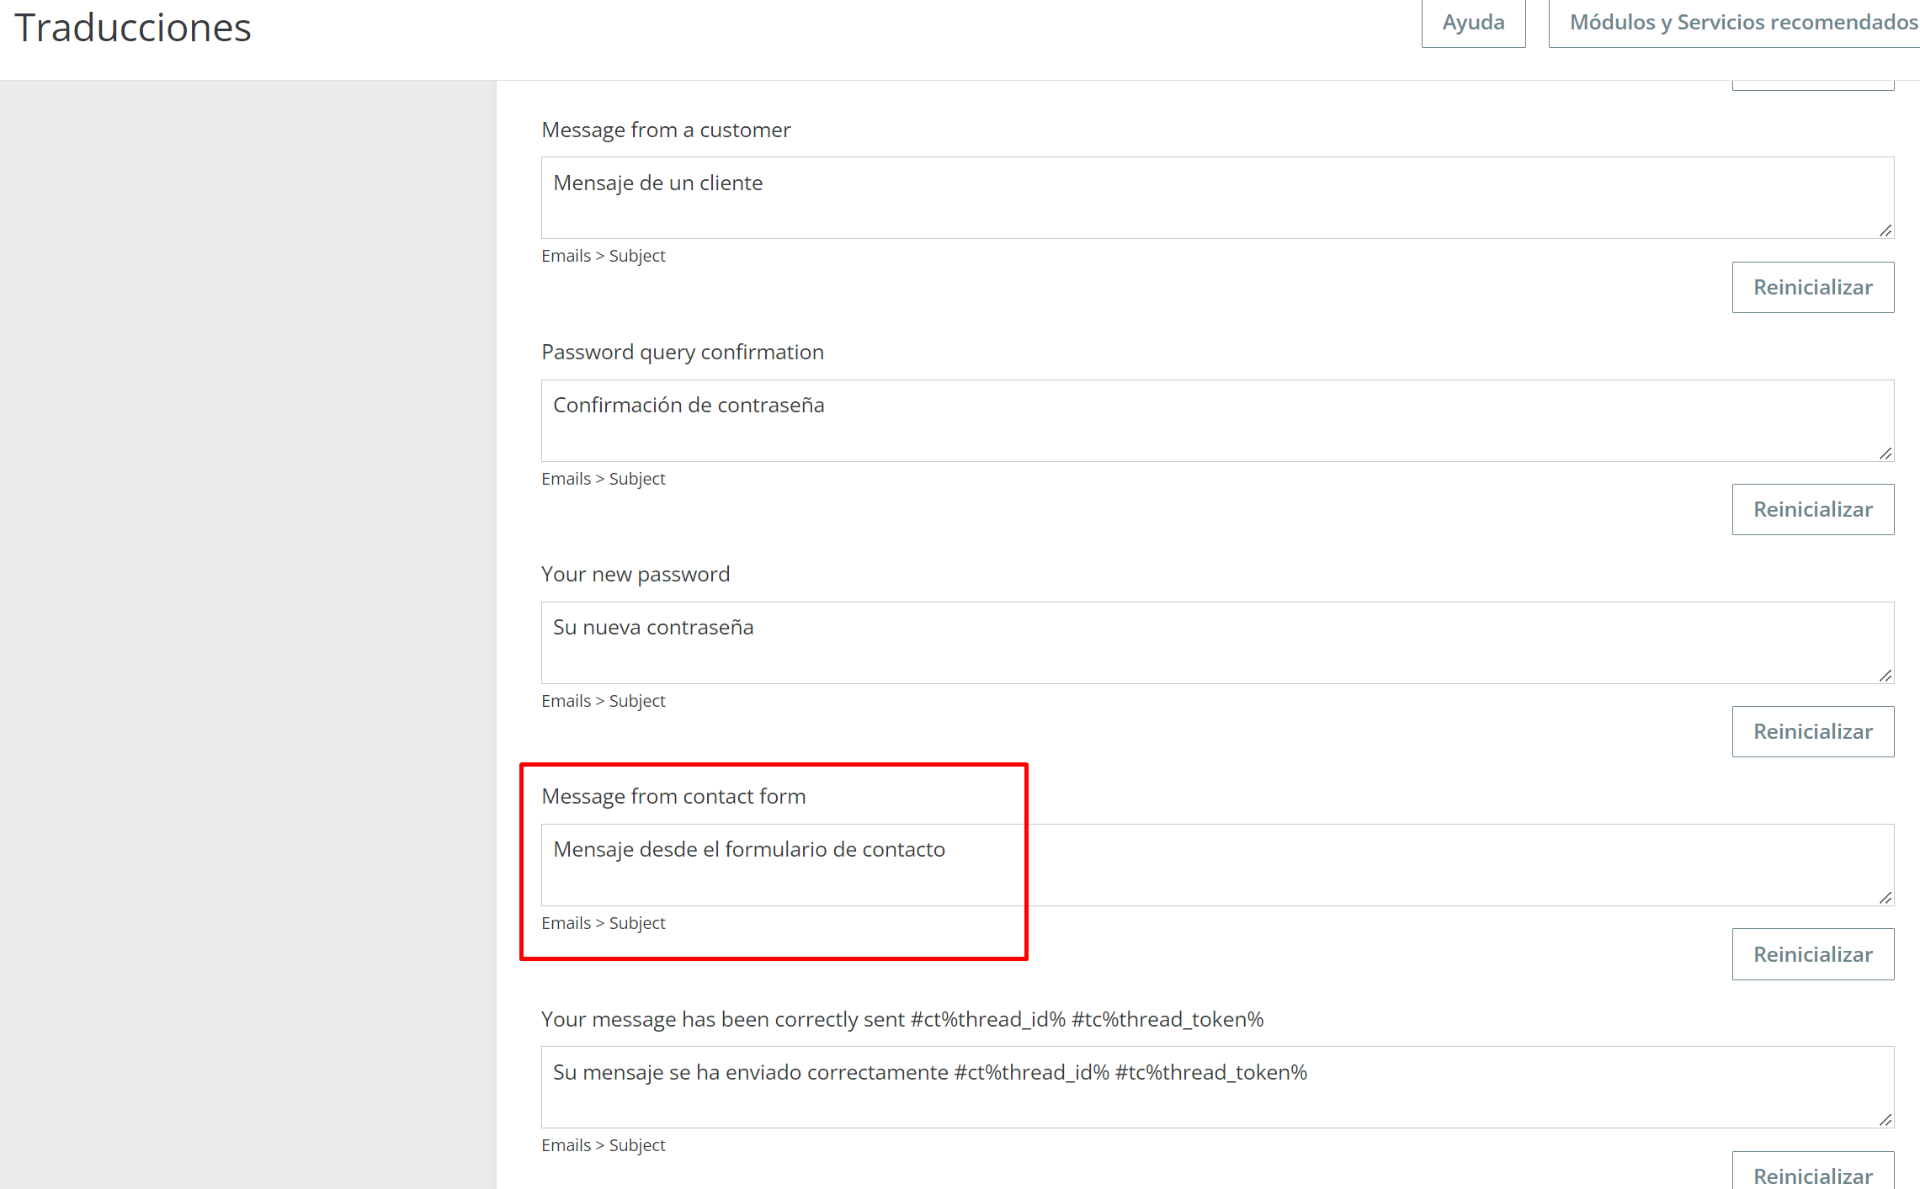Click Reinicializar below the thread_token message field
This screenshot has width=1920, height=1189.
pyautogui.click(x=1812, y=1175)
